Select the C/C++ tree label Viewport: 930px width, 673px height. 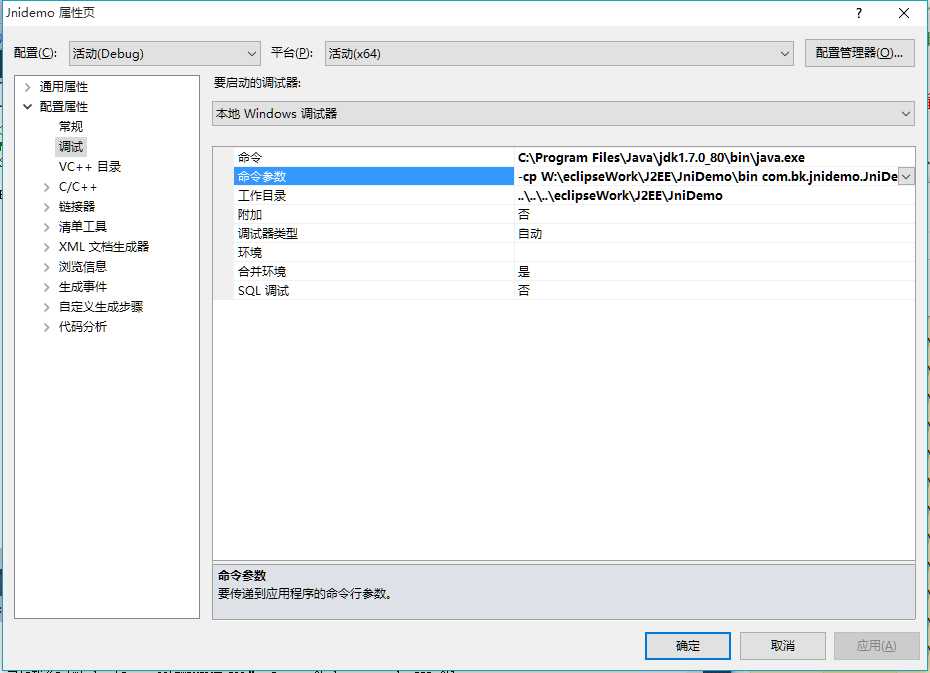pyautogui.click(x=78, y=187)
